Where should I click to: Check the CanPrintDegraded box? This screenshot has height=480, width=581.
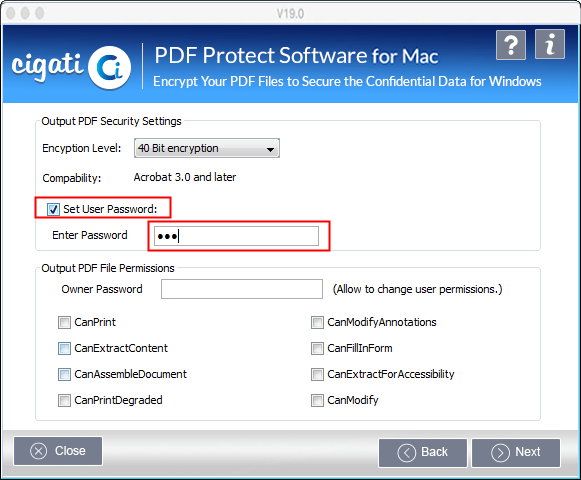click(x=64, y=400)
